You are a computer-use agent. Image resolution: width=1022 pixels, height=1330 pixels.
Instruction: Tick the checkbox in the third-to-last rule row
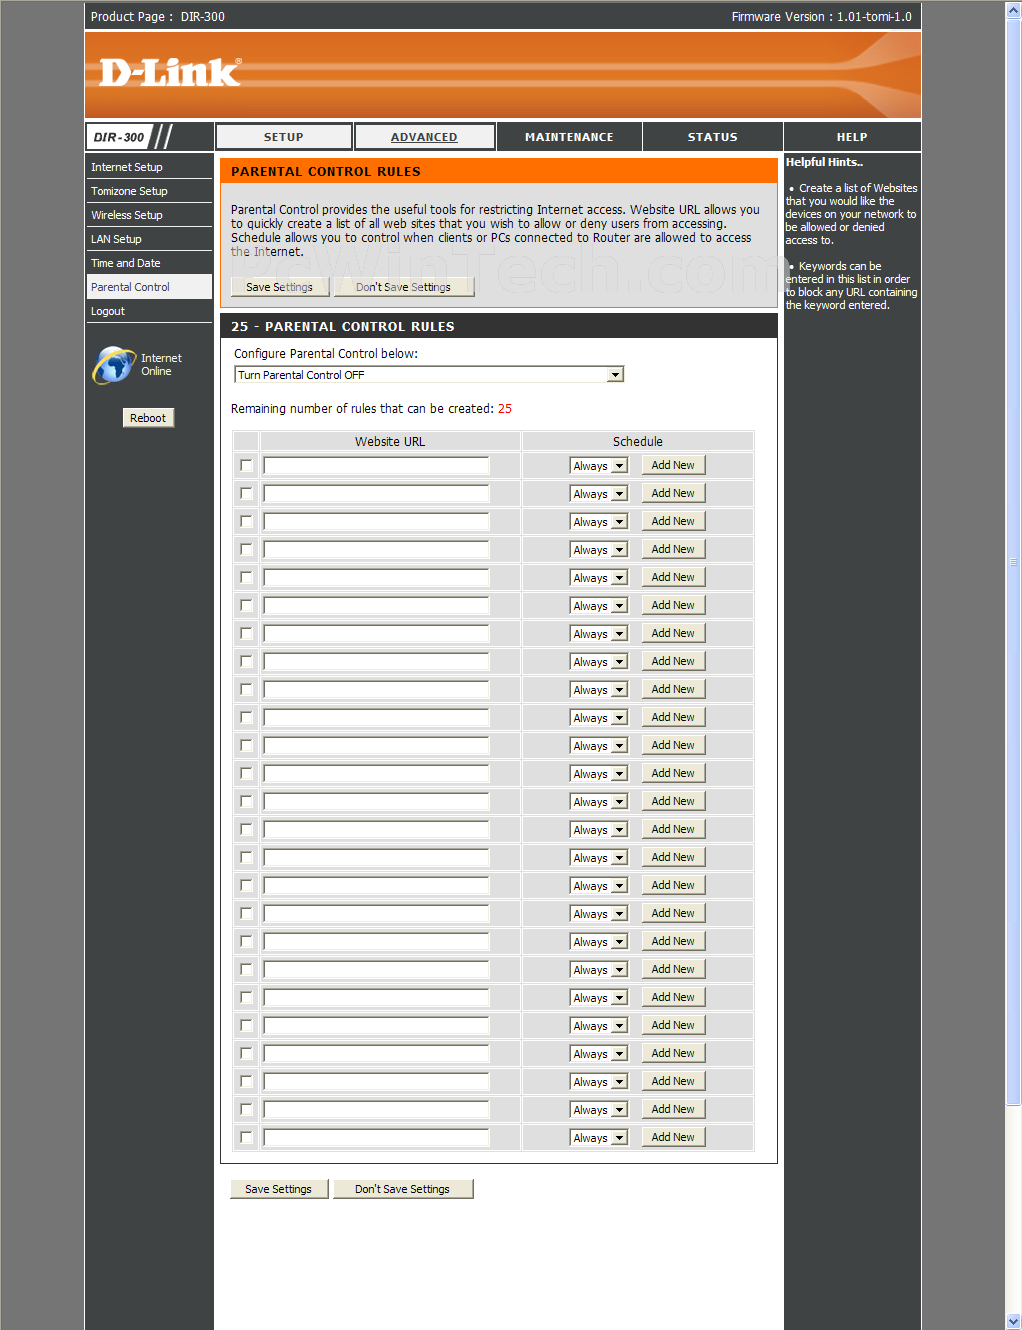click(x=246, y=1082)
